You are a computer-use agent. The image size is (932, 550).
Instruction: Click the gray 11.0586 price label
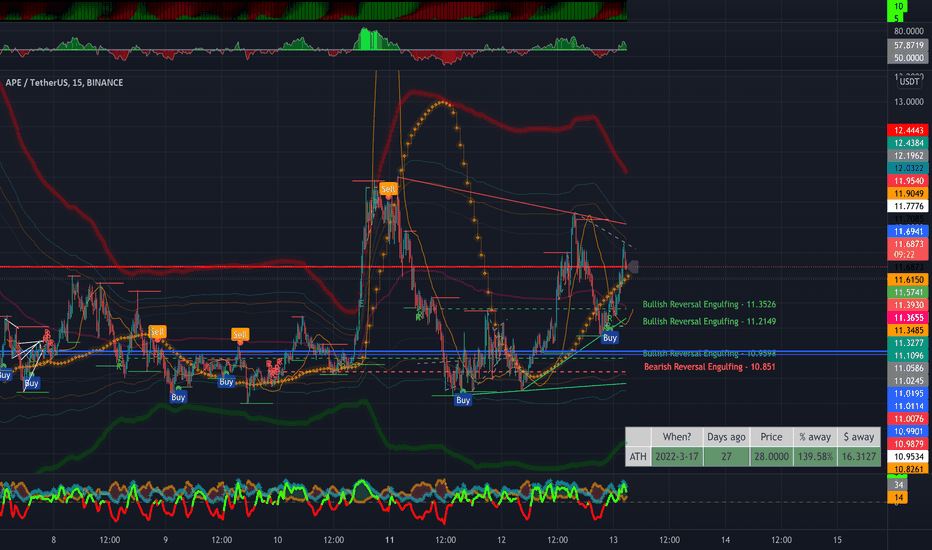pos(908,368)
